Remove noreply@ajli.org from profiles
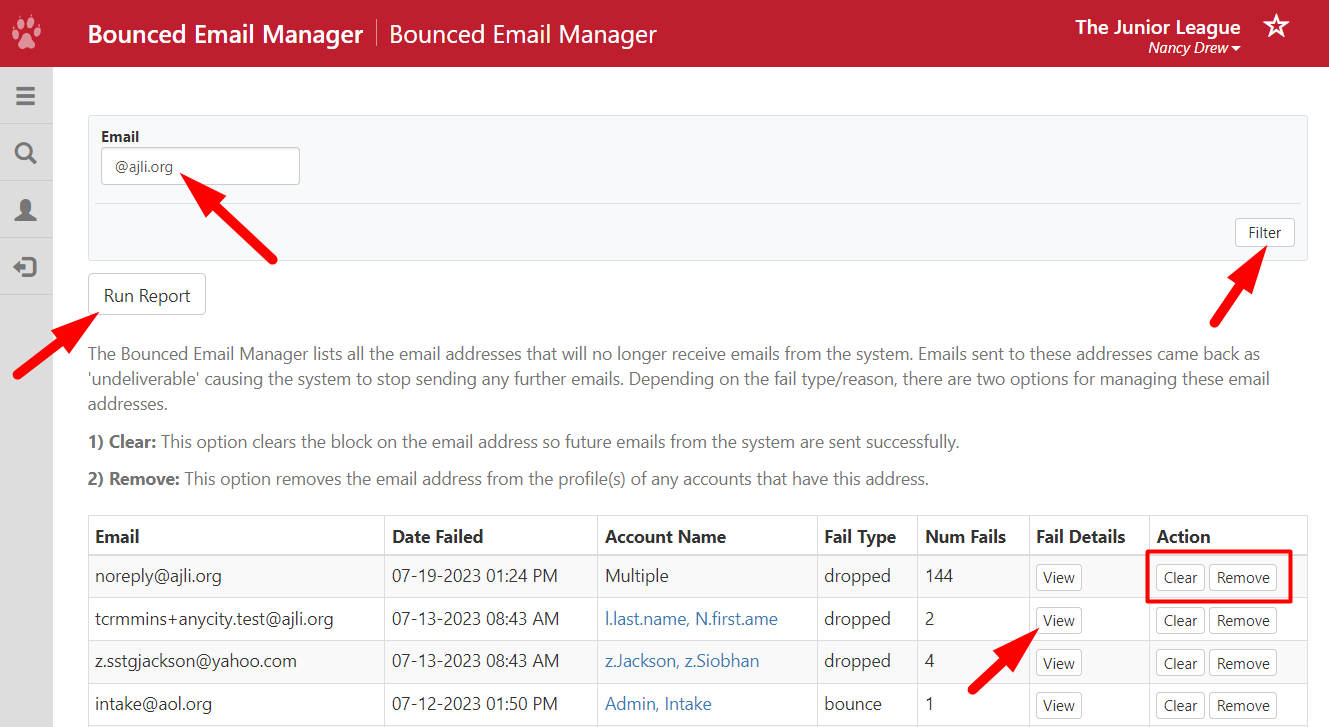The width and height of the screenshot is (1329, 727). 1243,578
